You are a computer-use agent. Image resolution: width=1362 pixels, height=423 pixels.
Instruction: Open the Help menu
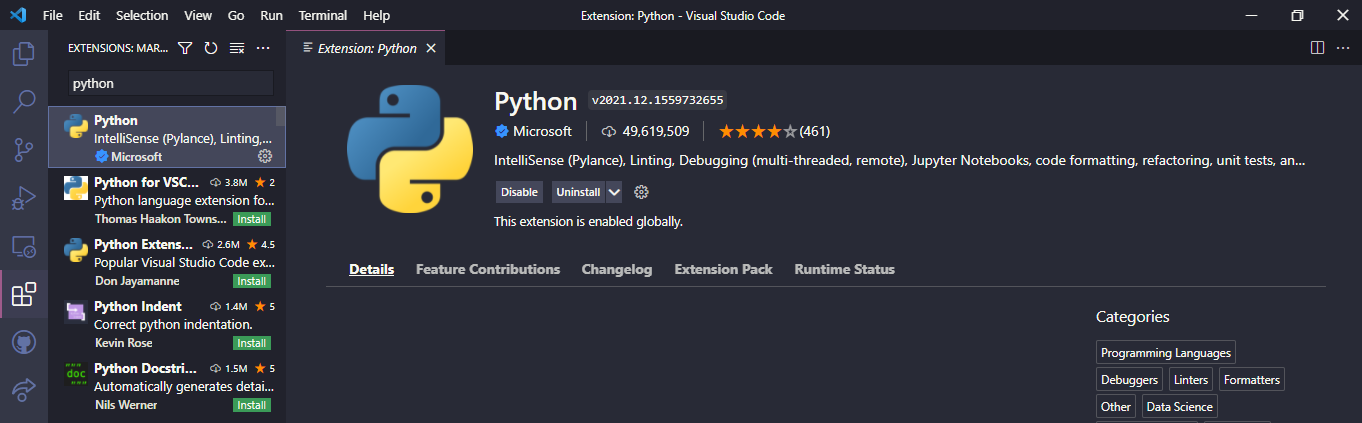click(377, 15)
